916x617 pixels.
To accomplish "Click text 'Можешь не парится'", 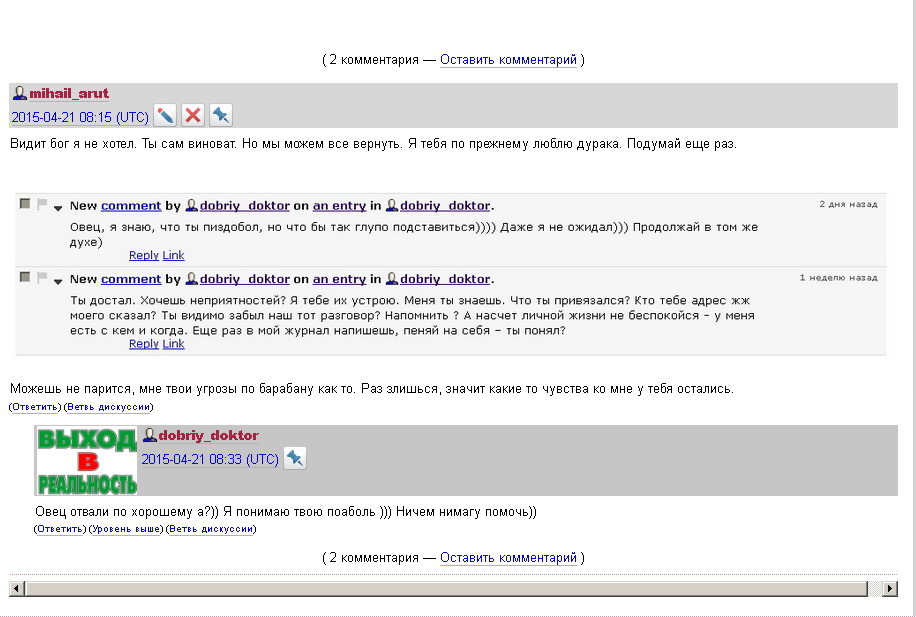I will (72, 389).
